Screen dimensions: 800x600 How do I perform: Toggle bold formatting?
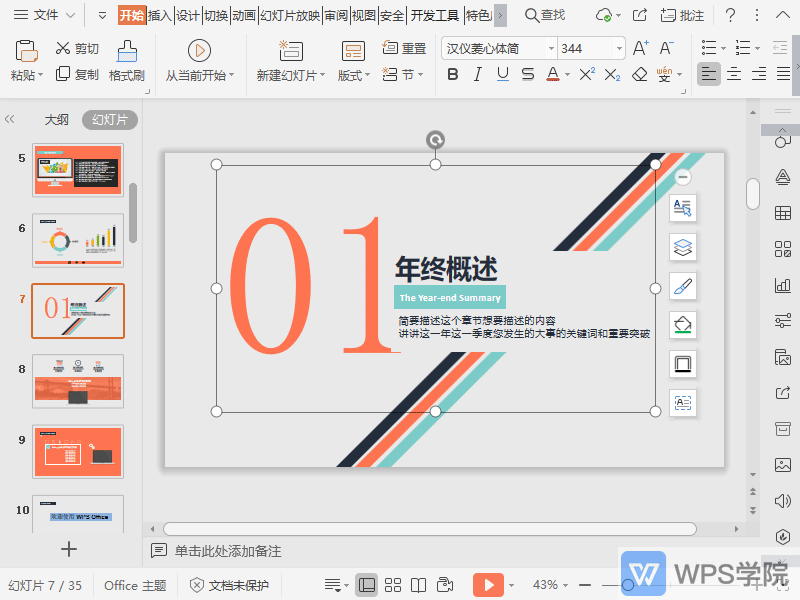coord(452,73)
